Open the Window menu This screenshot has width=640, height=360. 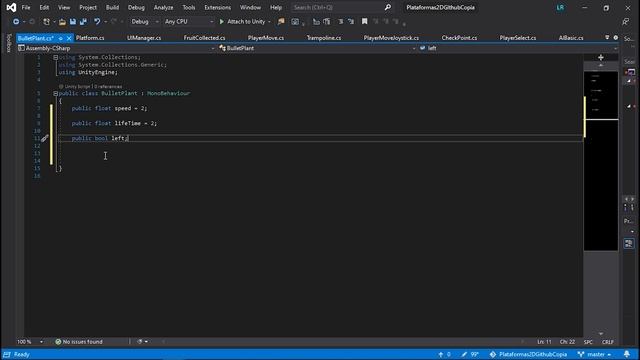coord(250,7)
